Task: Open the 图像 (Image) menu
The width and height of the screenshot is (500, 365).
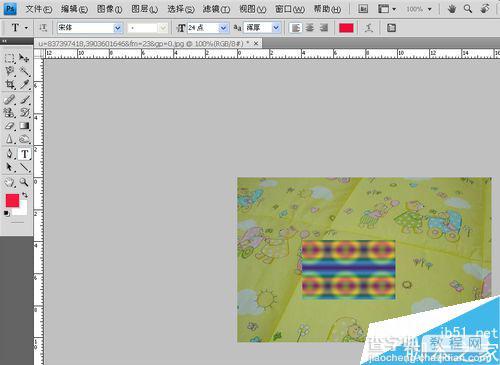Action: (109, 9)
